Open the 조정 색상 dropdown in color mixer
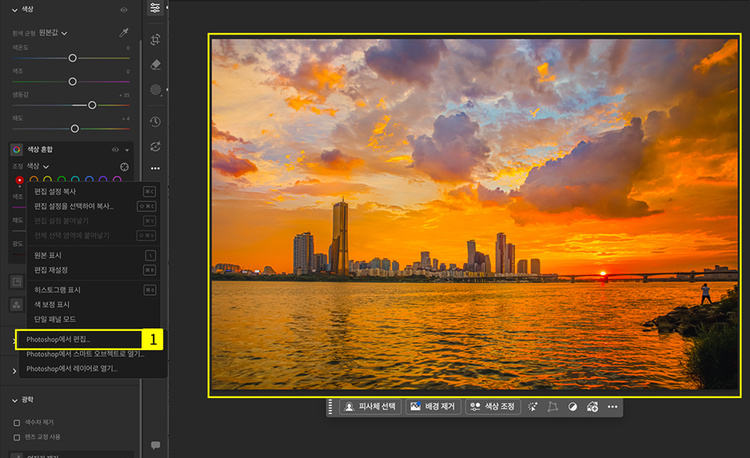Image resolution: width=750 pixels, height=458 pixels. [37, 166]
